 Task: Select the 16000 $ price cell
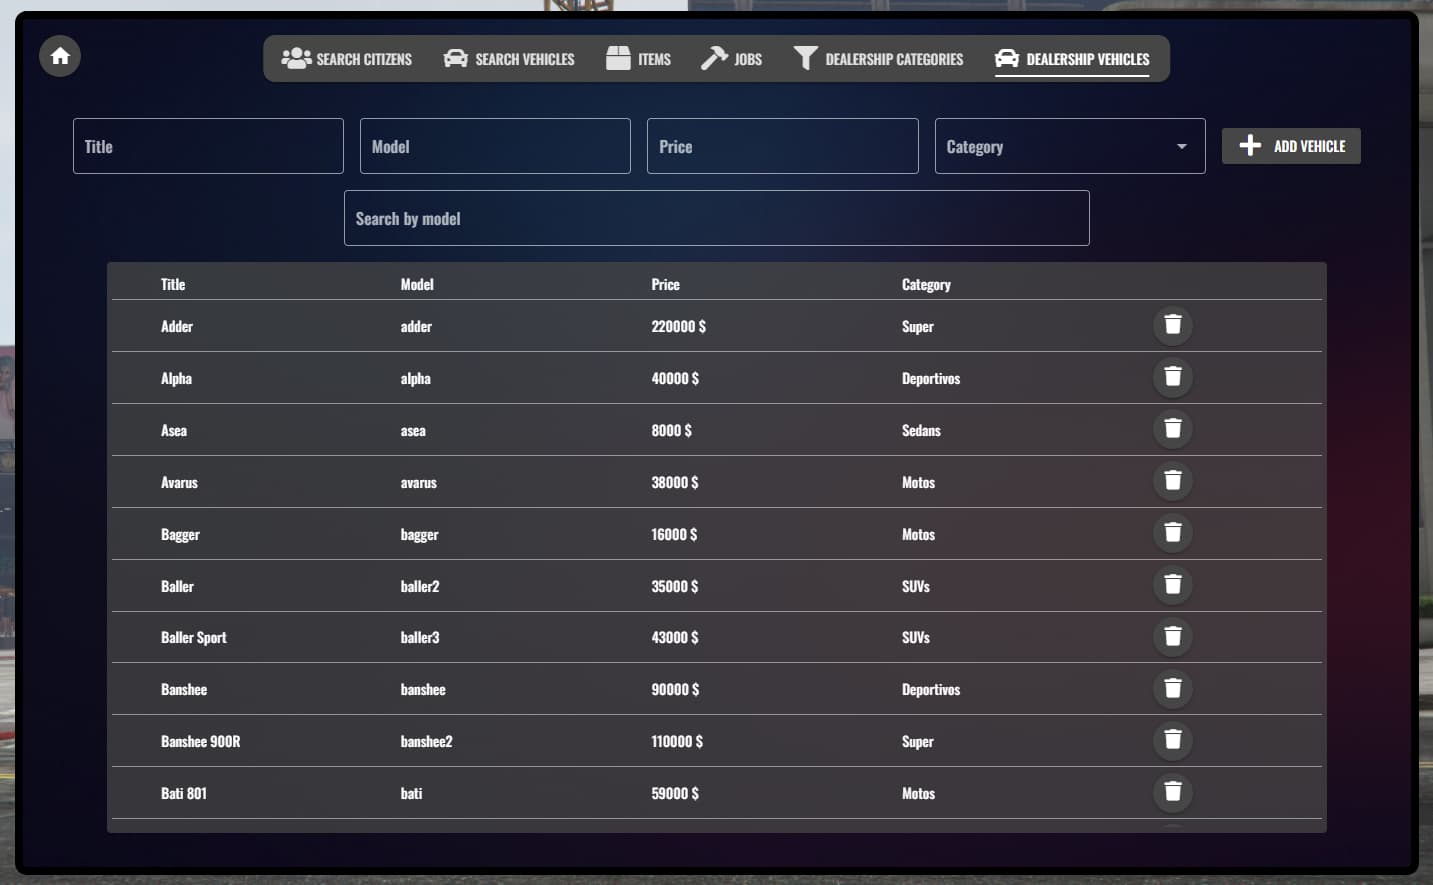(x=674, y=534)
